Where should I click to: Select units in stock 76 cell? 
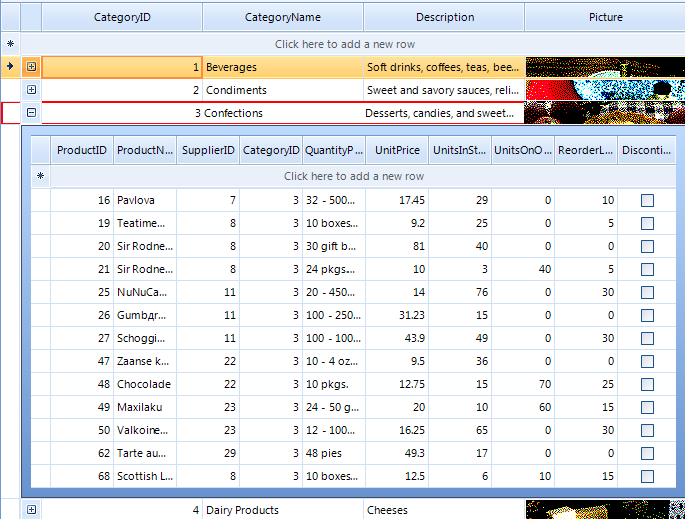point(460,292)
